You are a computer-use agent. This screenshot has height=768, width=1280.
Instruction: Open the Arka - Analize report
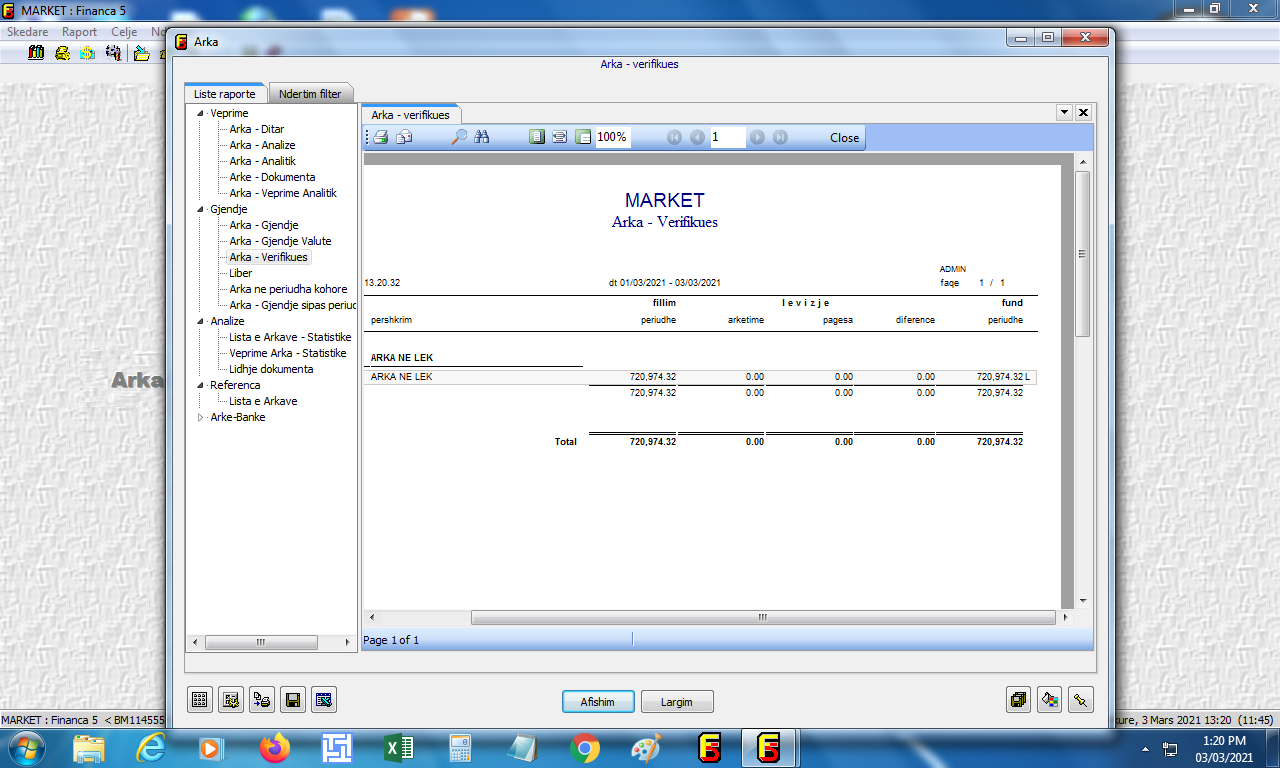pos(262,145)
